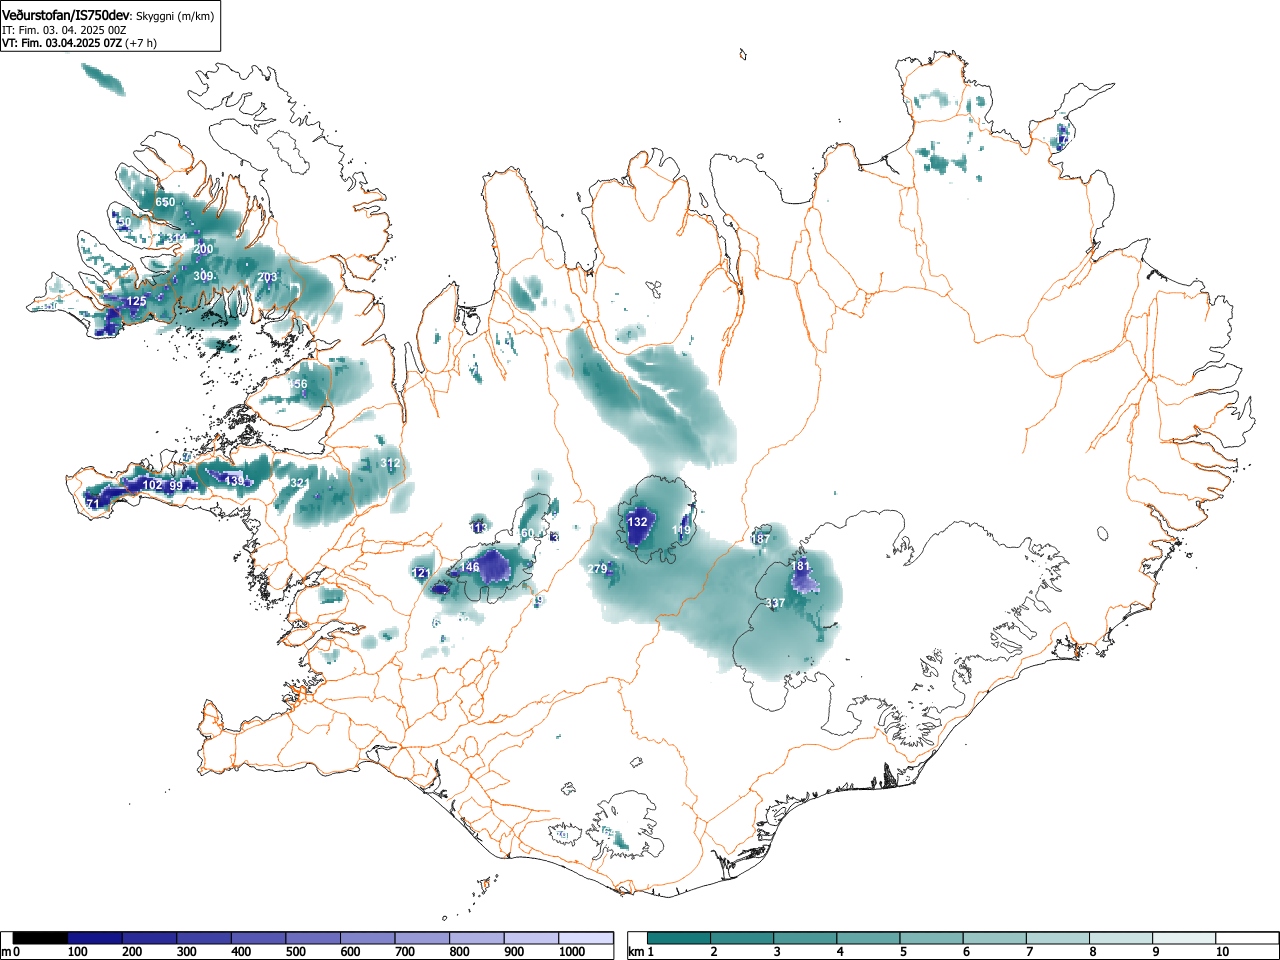
Task: Click the 10 tick label in the km legend
Action: (1222, 952)
